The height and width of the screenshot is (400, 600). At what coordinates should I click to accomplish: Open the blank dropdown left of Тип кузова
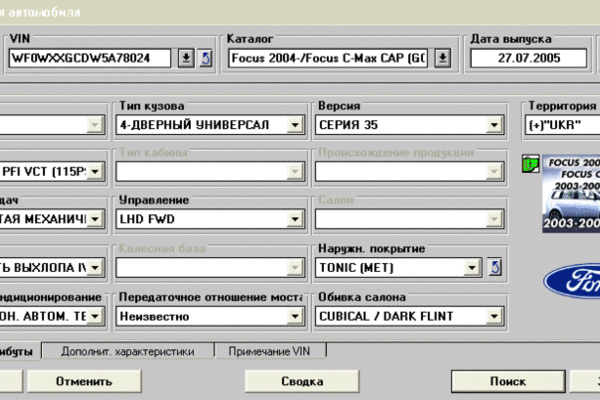pos(95,125)
